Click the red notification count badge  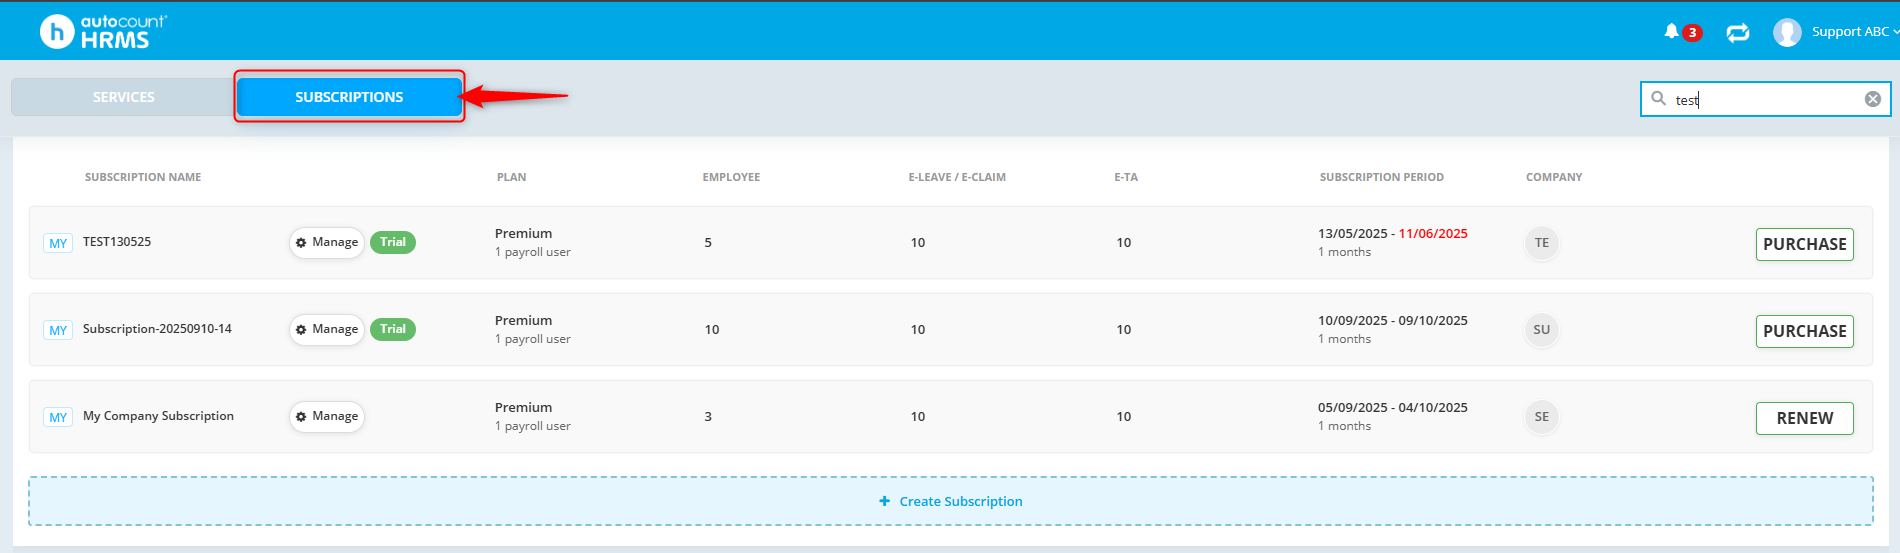(x=1692, y=33)
